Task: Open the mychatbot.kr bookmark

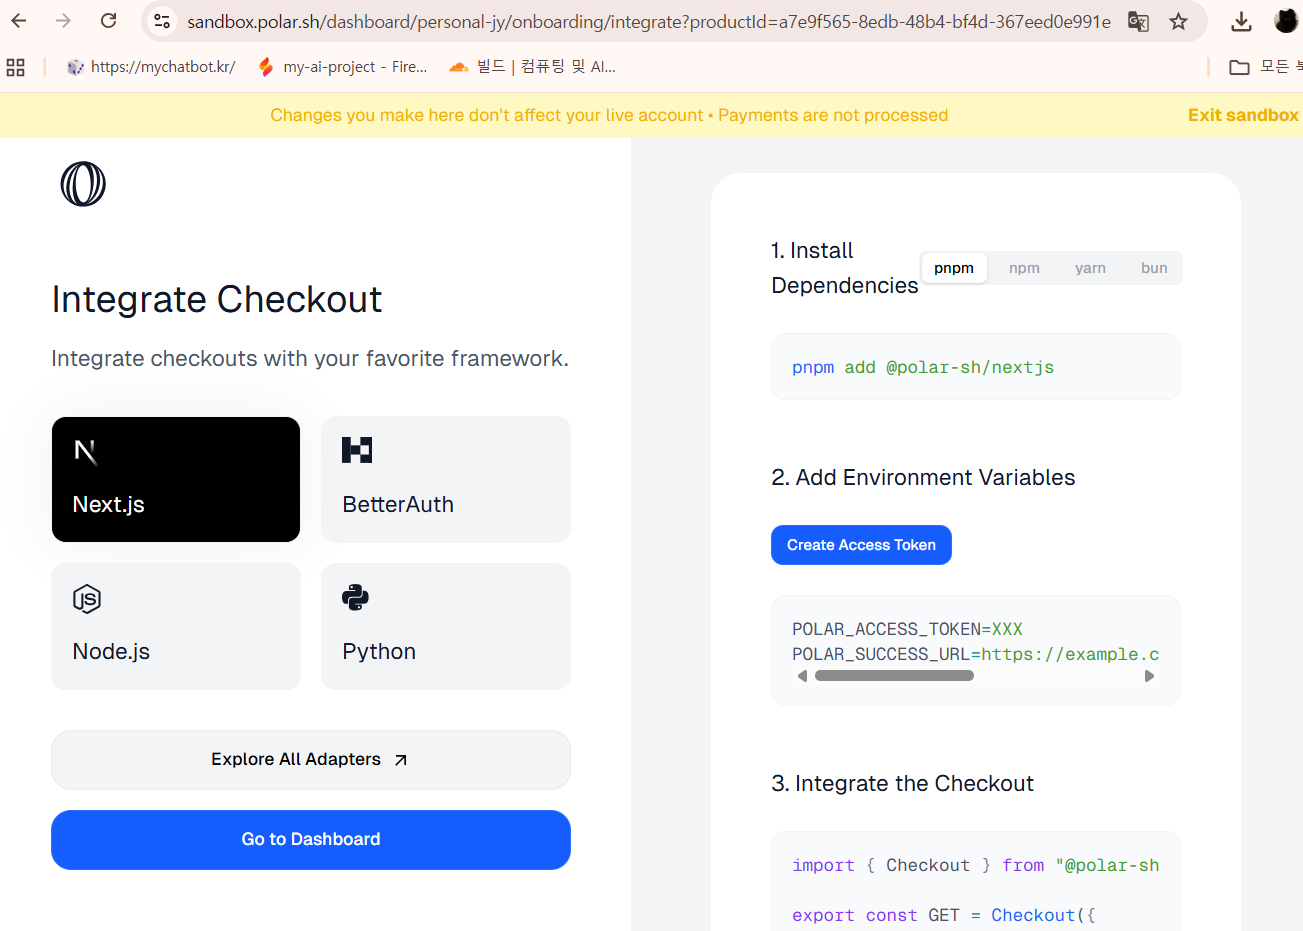Action: (151, 67)
